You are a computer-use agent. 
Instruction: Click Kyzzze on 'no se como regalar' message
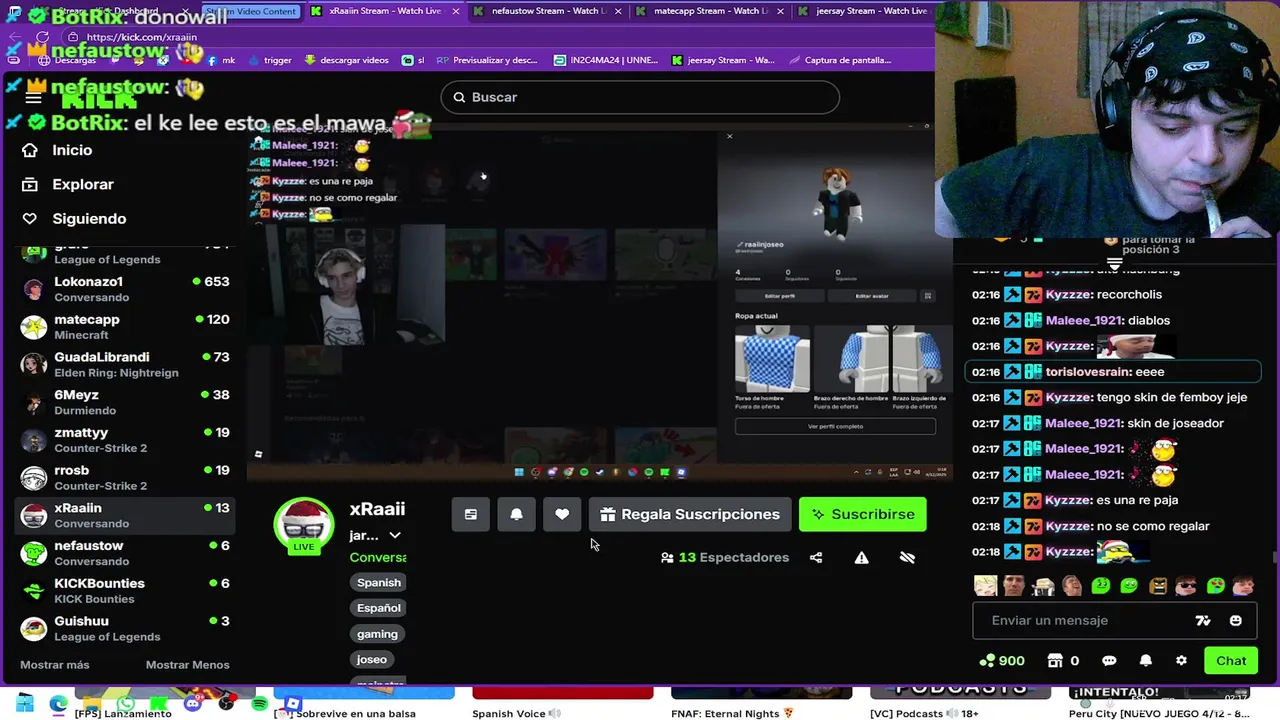point(1067,526)
